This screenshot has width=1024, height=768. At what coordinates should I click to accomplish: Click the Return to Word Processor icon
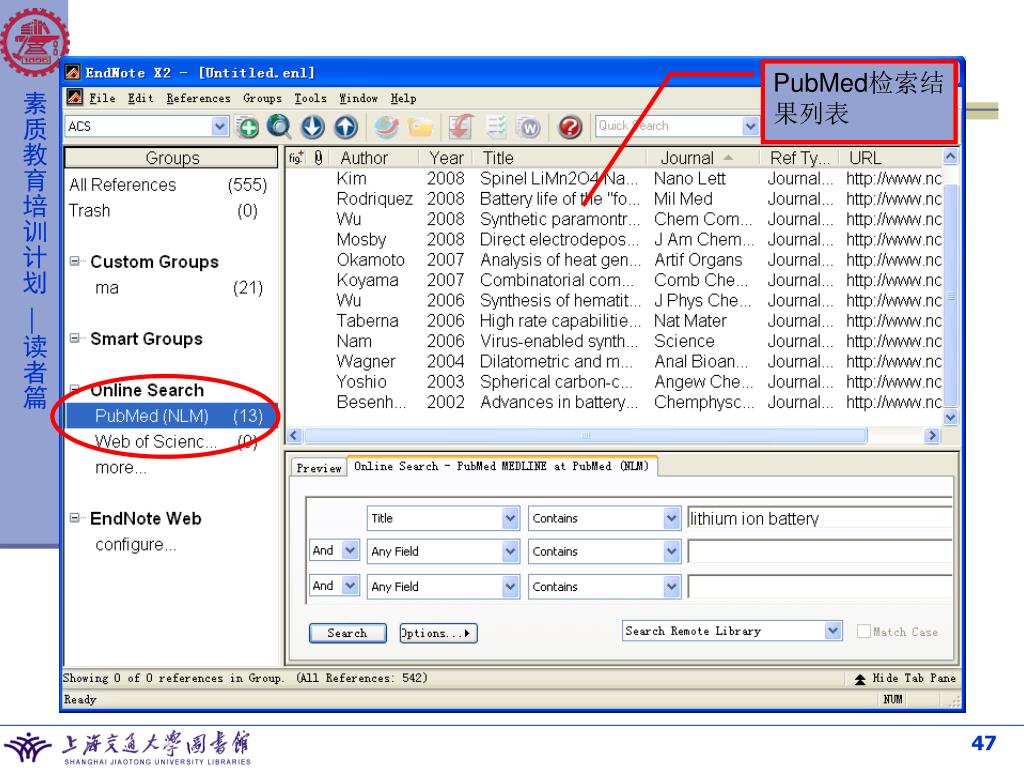(x=528, y=127)
